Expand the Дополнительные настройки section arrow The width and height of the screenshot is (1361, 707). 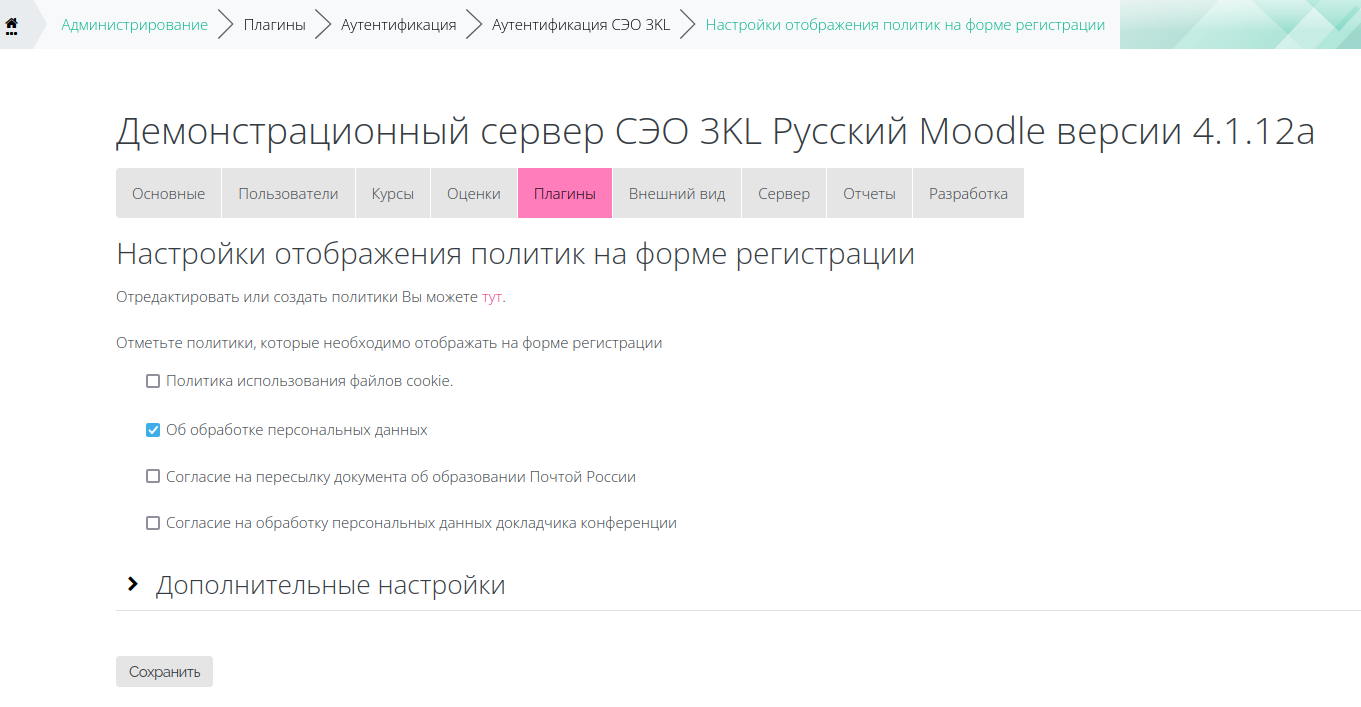[x=132, y=584]
